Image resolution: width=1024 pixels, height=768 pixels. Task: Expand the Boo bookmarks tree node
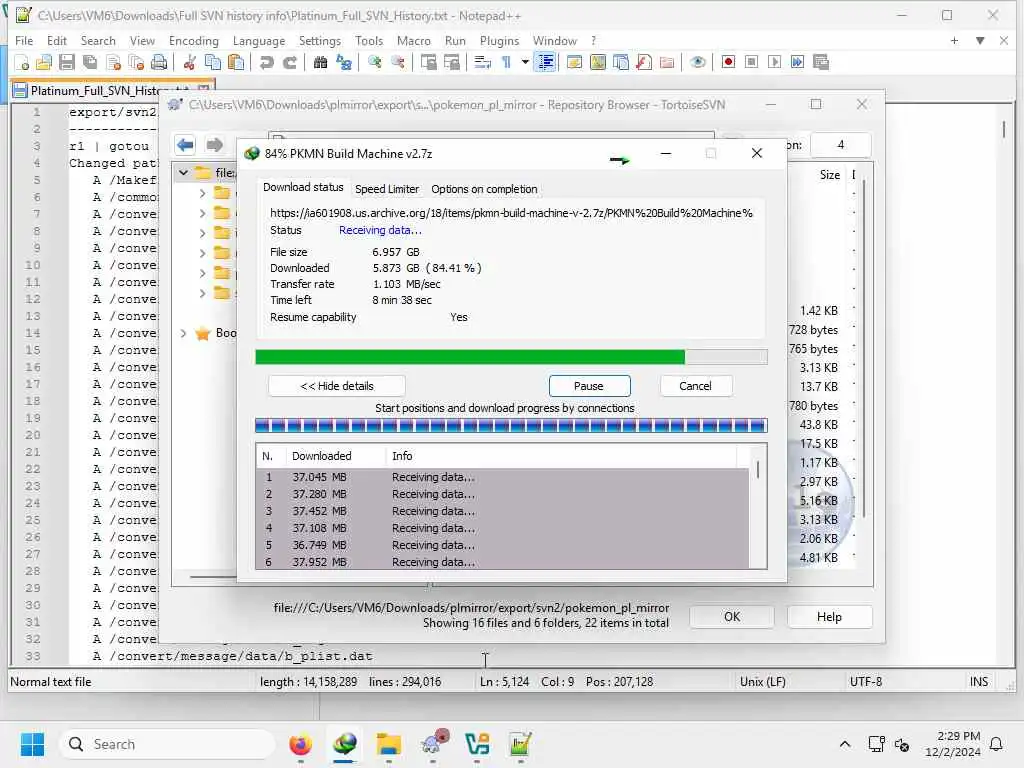184,334
